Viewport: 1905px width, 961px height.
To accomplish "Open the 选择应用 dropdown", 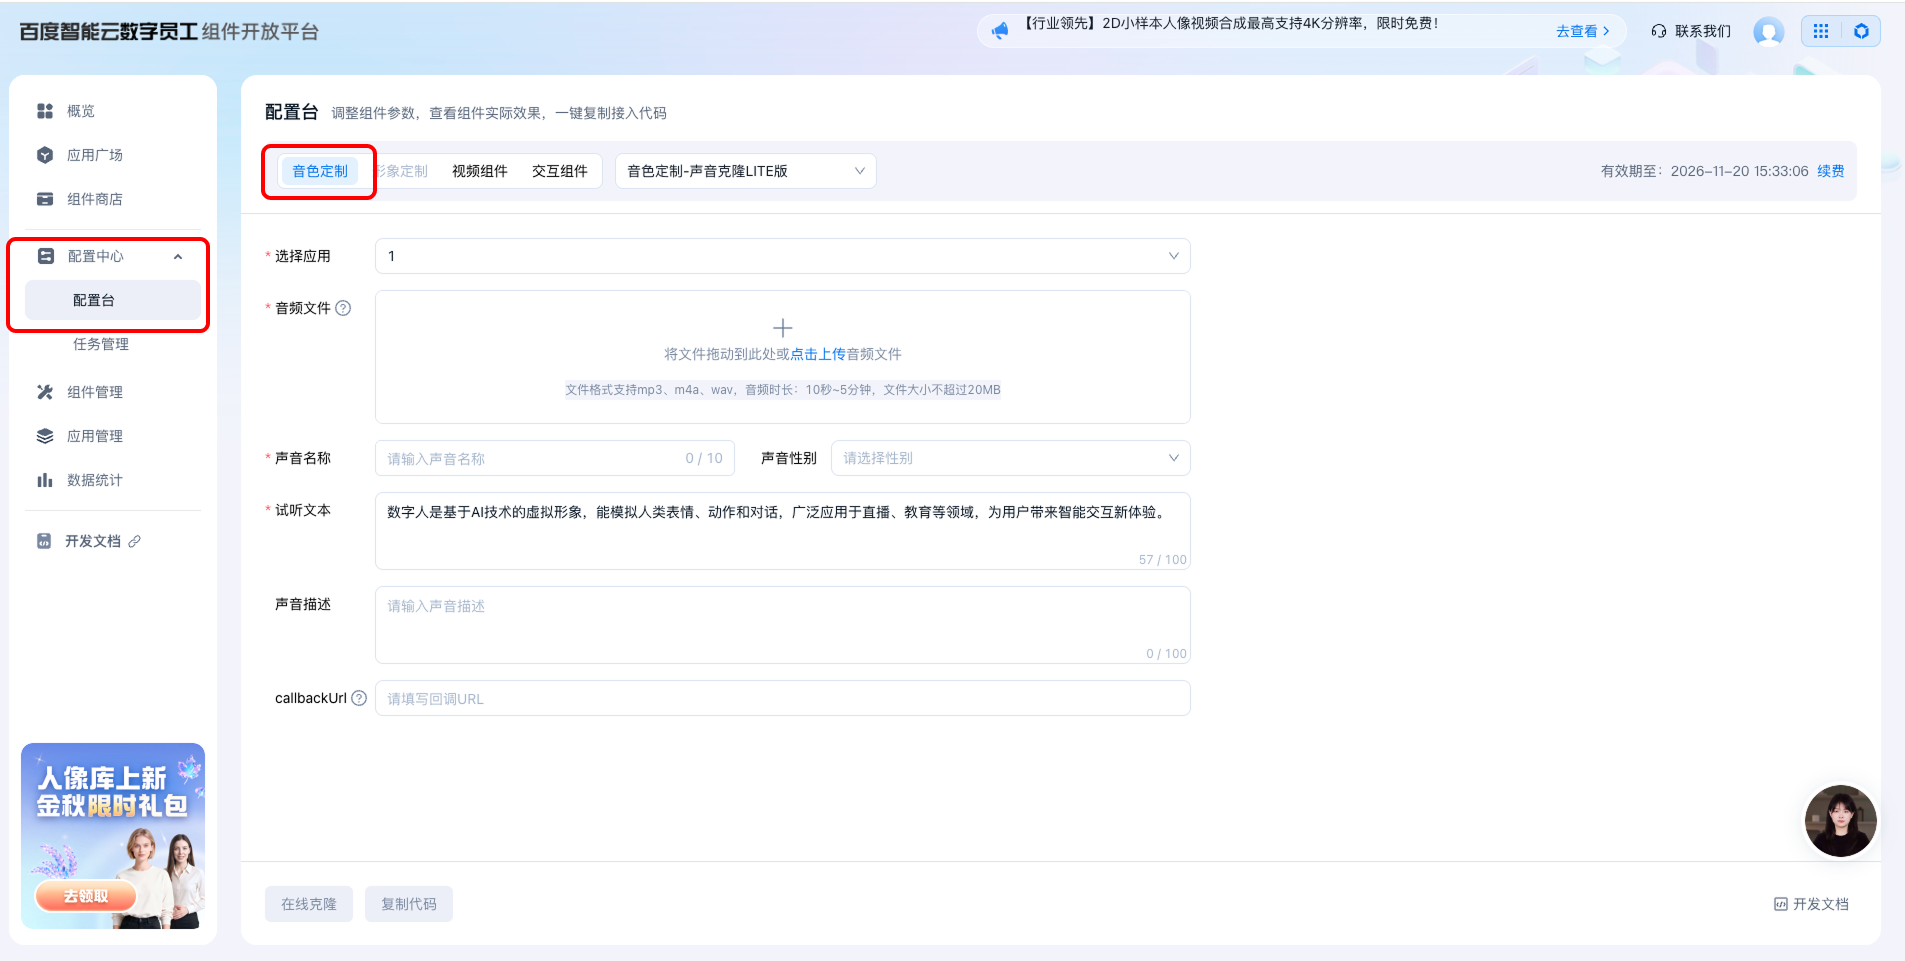I will click(782, 256).
